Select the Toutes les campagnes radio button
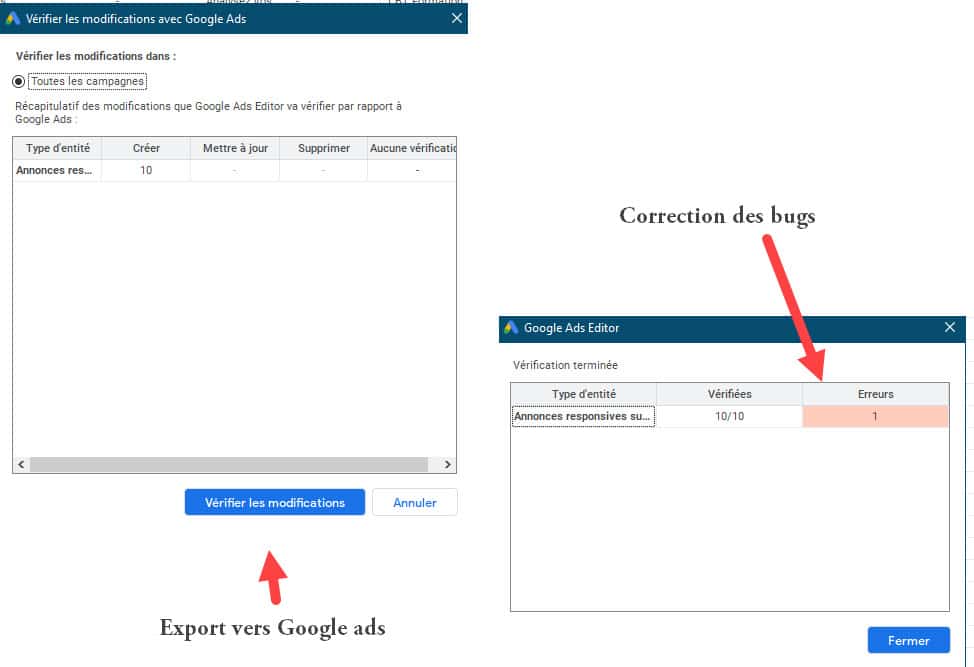974x667 pixels. tap(19, 81)
